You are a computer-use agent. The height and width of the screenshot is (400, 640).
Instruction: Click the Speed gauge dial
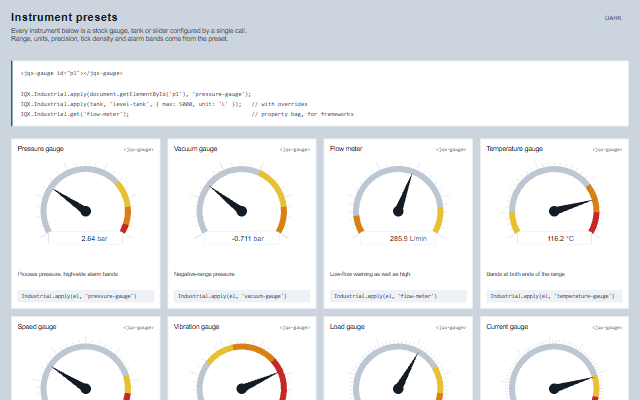coord(86,369)
